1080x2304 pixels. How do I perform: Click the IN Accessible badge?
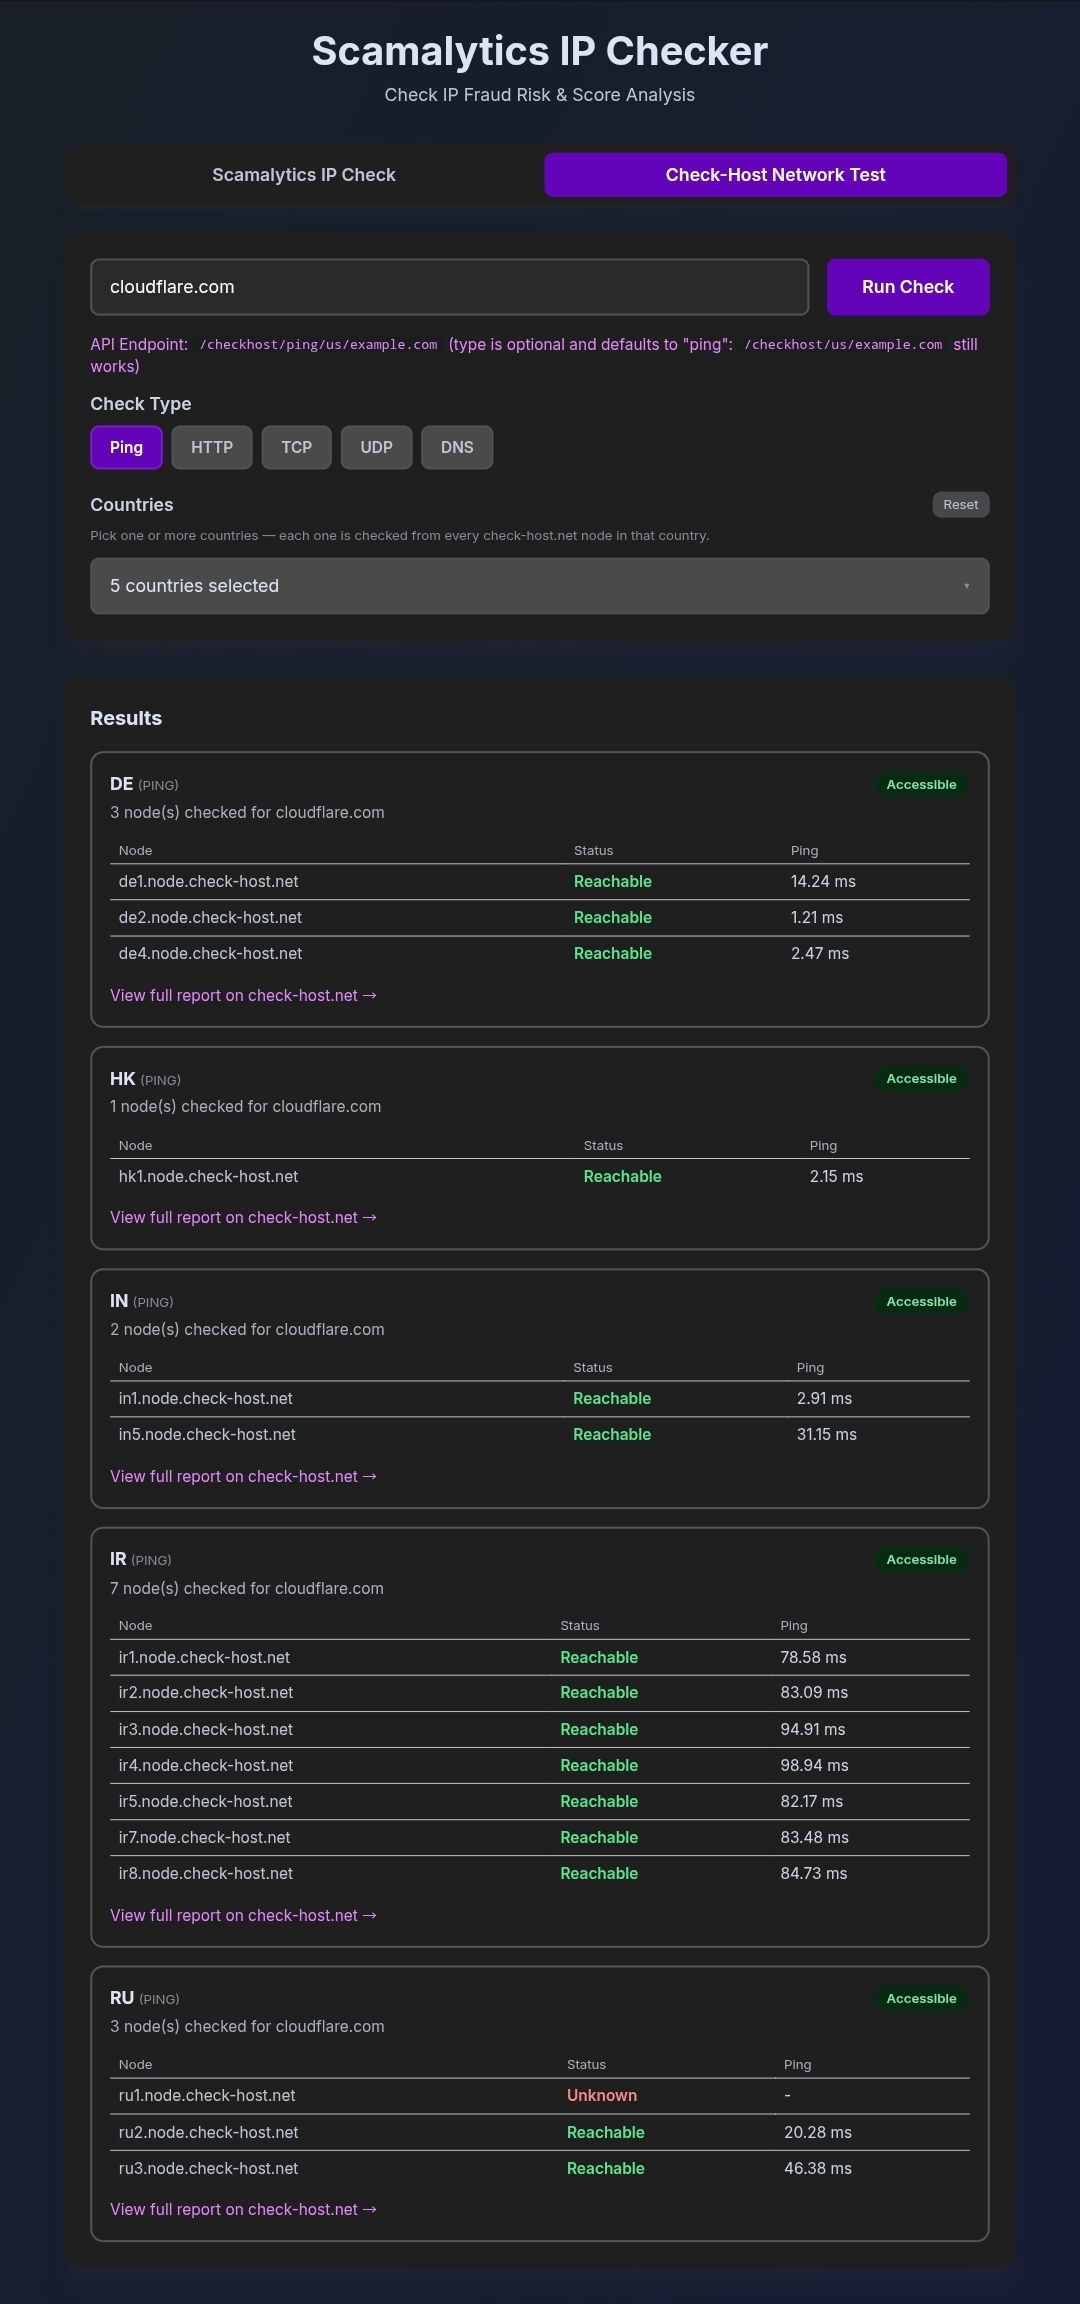coord(921,1302)
